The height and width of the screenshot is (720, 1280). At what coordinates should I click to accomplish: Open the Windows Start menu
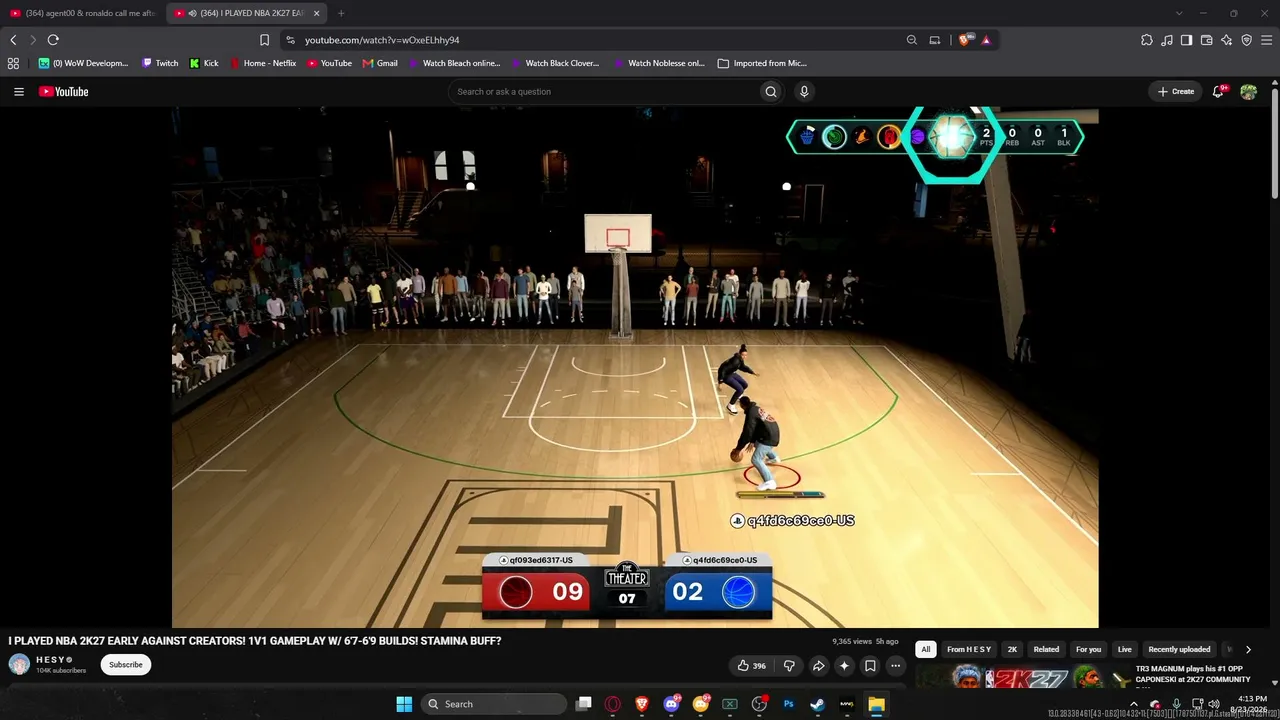[x=404, y=704]
